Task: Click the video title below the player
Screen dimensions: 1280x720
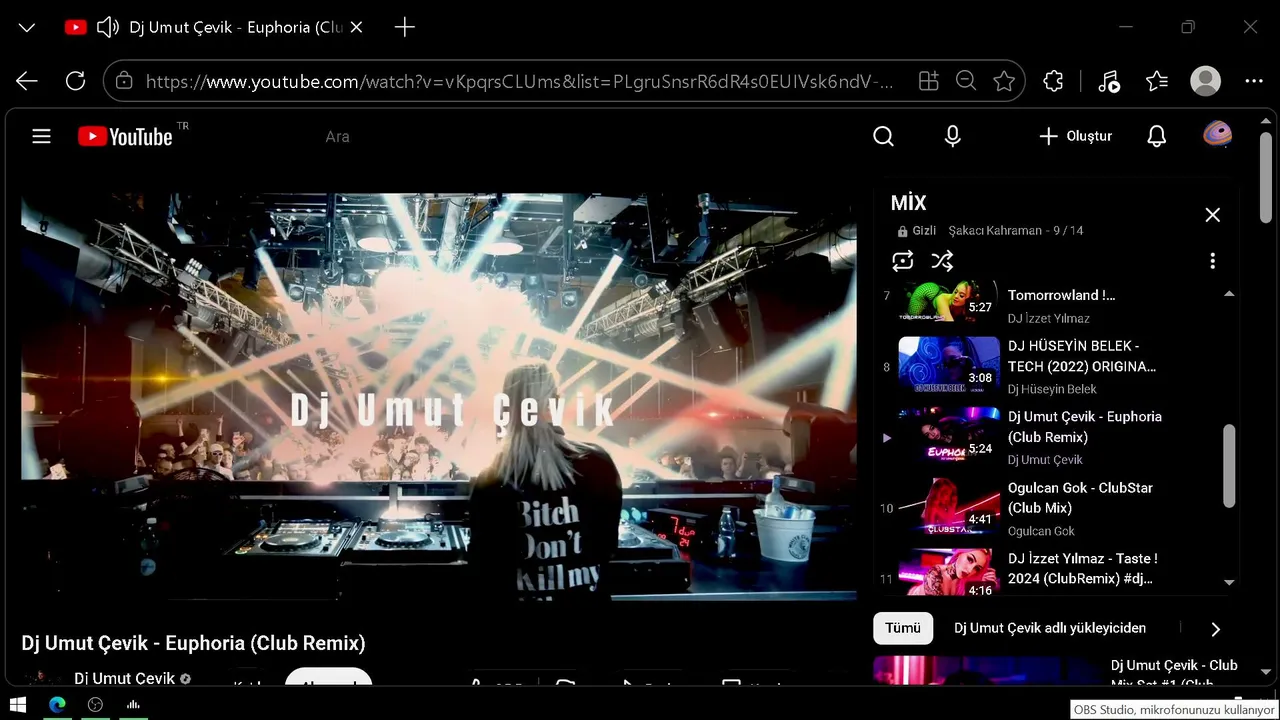Action: 193,643
